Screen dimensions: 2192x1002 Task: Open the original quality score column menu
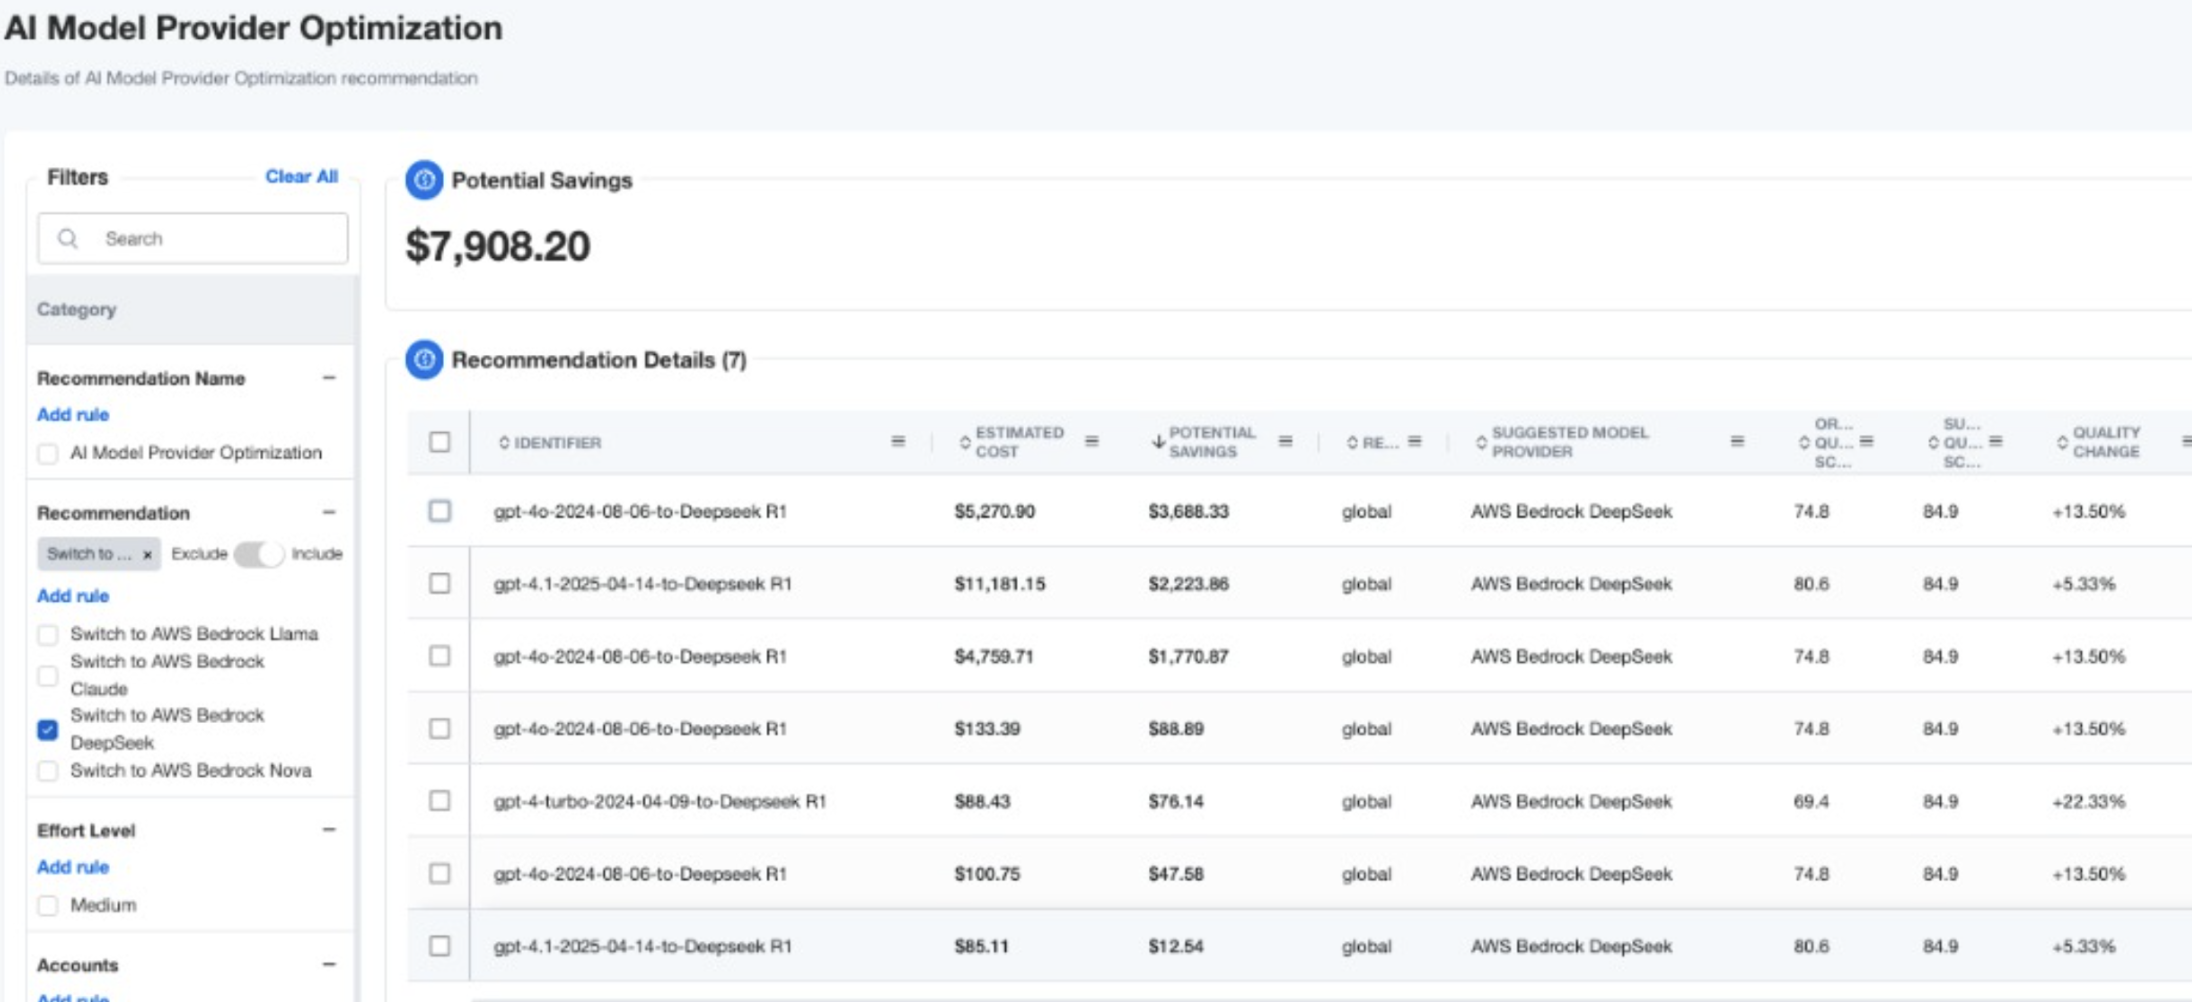[x=1866, y=441]
